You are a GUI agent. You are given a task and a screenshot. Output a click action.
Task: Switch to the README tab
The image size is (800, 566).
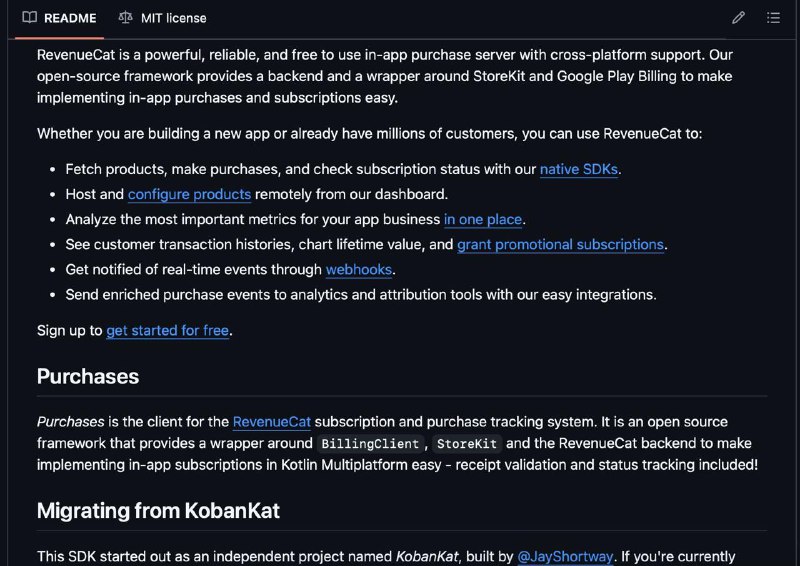(x=60, y=18)
